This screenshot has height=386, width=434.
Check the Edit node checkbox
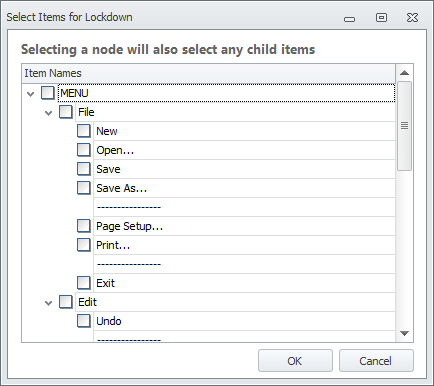pyautogui.click(x=66, y=302)
